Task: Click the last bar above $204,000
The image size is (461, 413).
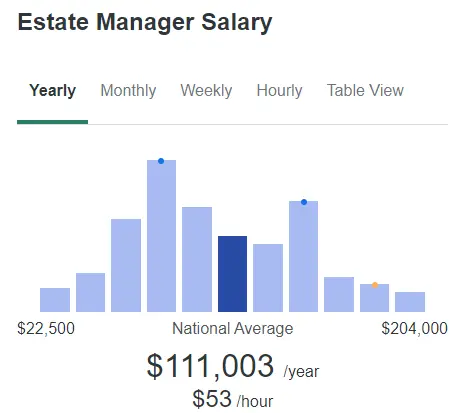Action: pos(410,302)
